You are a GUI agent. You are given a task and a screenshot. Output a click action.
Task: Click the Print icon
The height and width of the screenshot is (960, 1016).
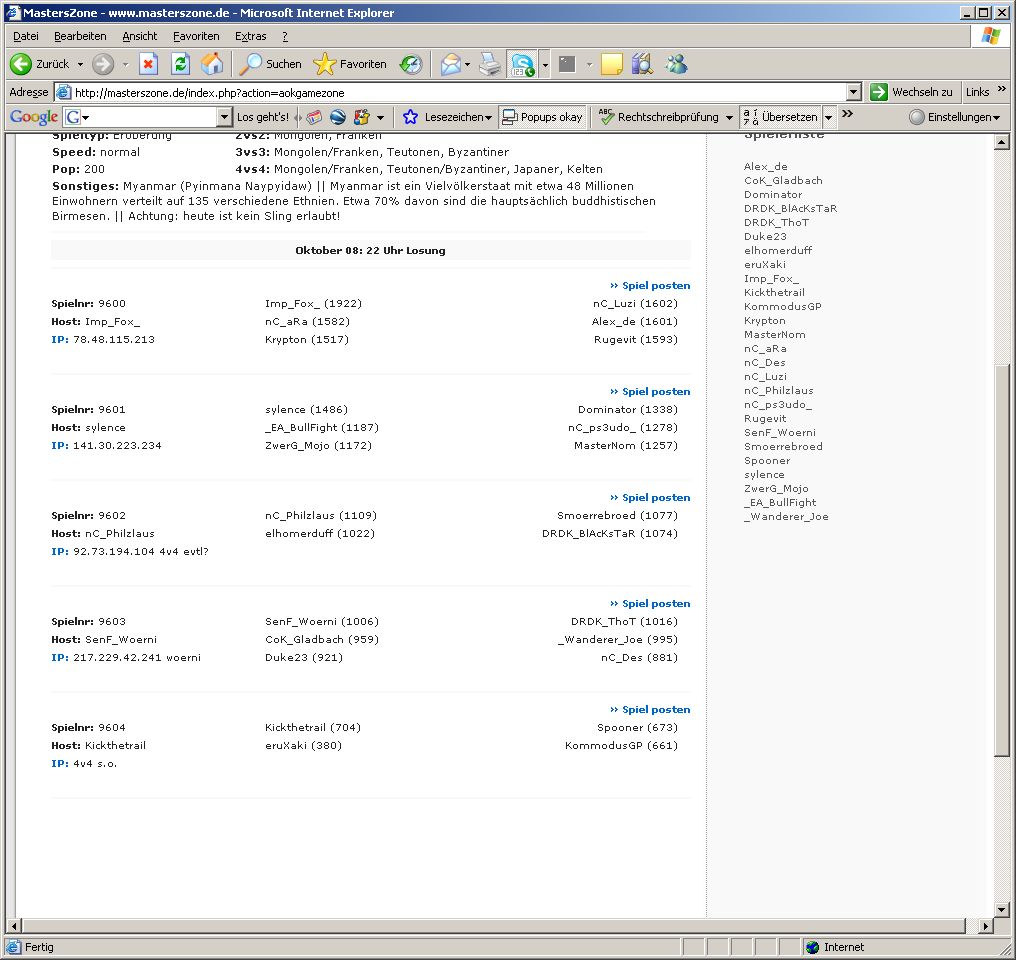tap(490, 64)
